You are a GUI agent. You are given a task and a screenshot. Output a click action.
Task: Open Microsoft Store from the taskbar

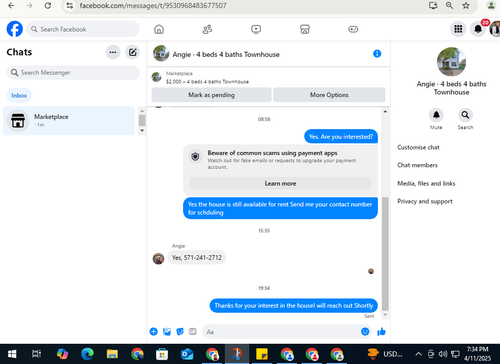[162, 354]
